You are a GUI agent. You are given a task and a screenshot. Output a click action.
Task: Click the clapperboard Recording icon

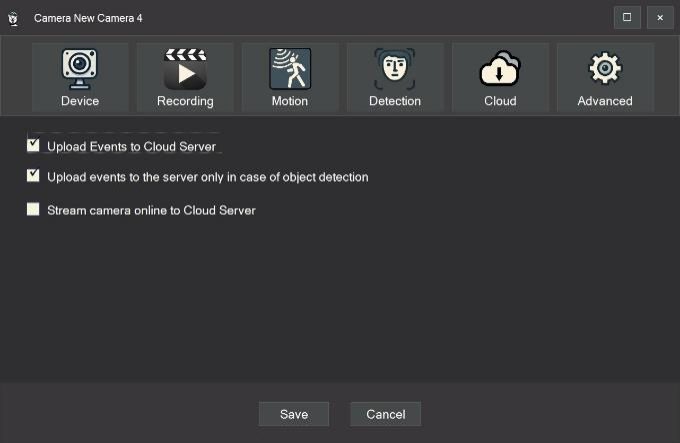[x=185, y=68]
